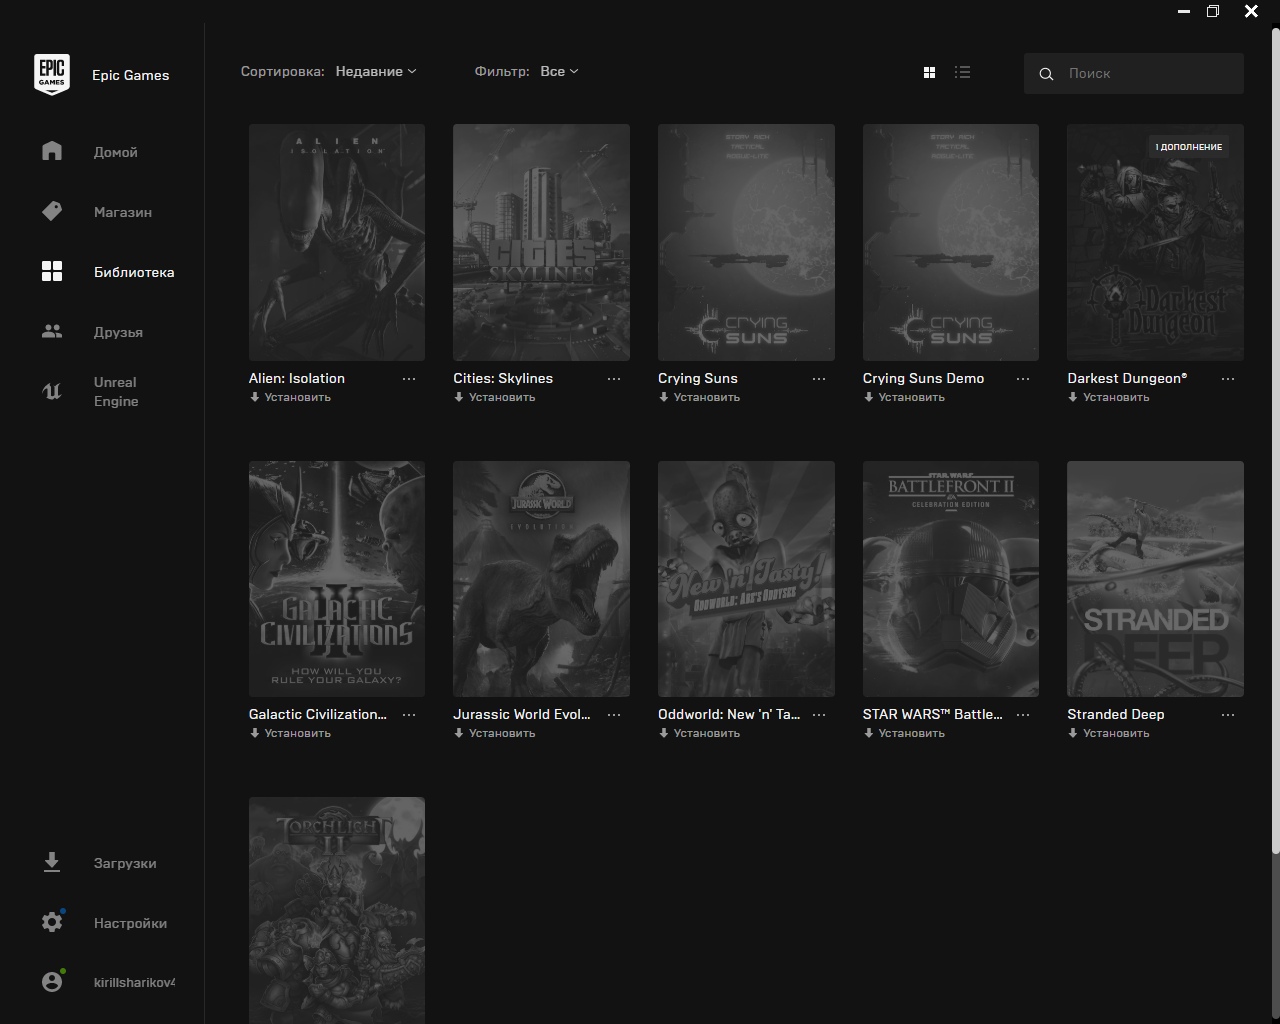
Task: Open the Torchlight II cover thumbnail
Action: [x=337, y=910]
